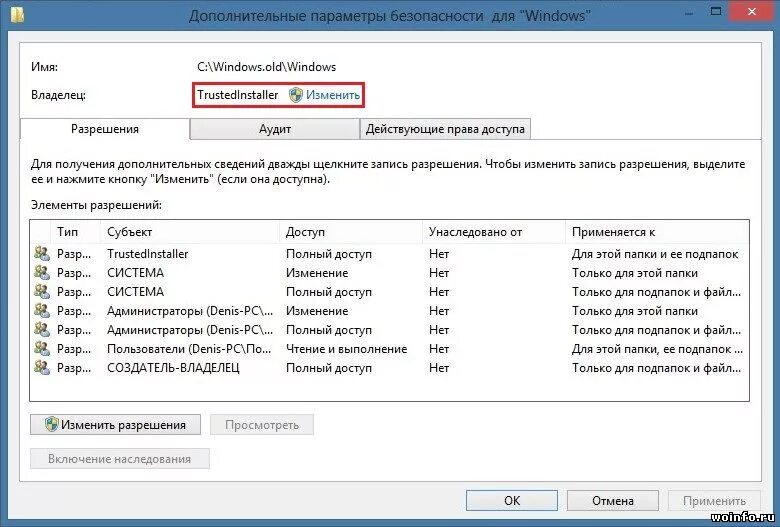Click 'Только для этой папки' in СИСТЕМА row

point(635,273)
